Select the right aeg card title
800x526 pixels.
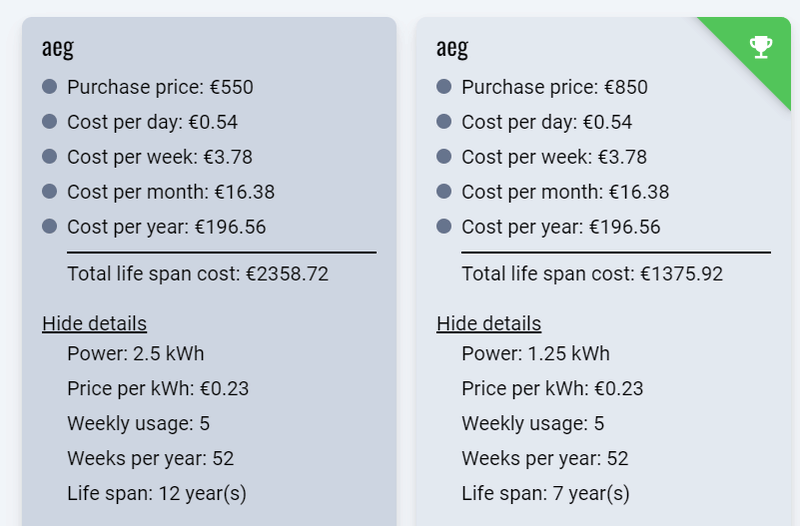coord(452,47)
